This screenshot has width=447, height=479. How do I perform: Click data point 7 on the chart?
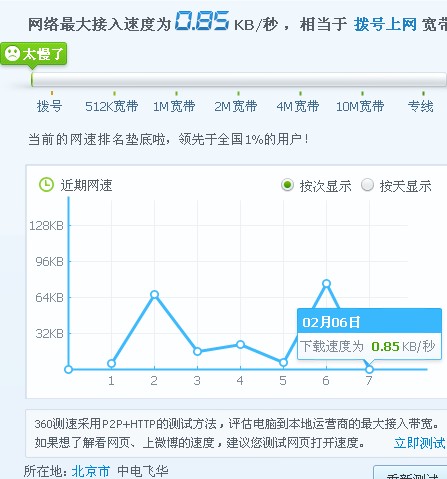[x=369, y=369]
